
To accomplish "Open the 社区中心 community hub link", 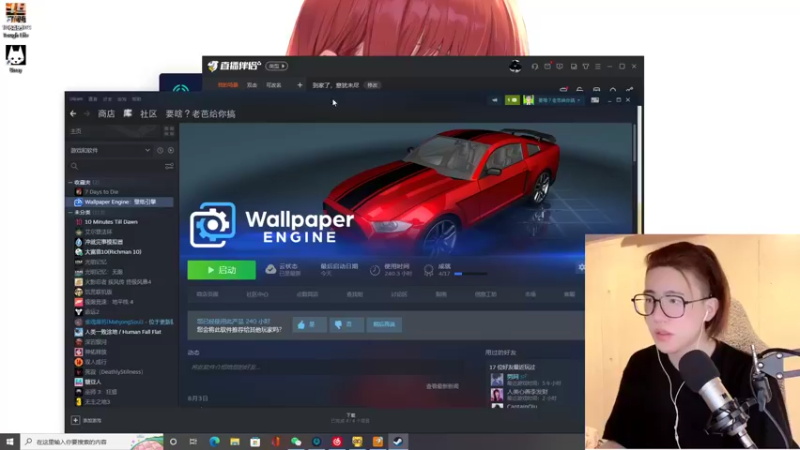I will pyautogui.click(x=257, y=294).
